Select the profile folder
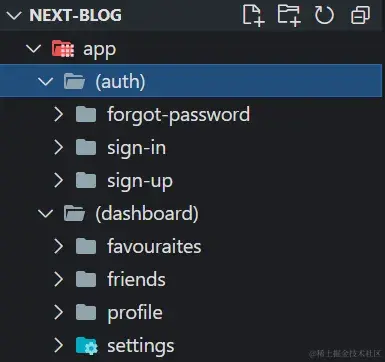 click(192, 312)
